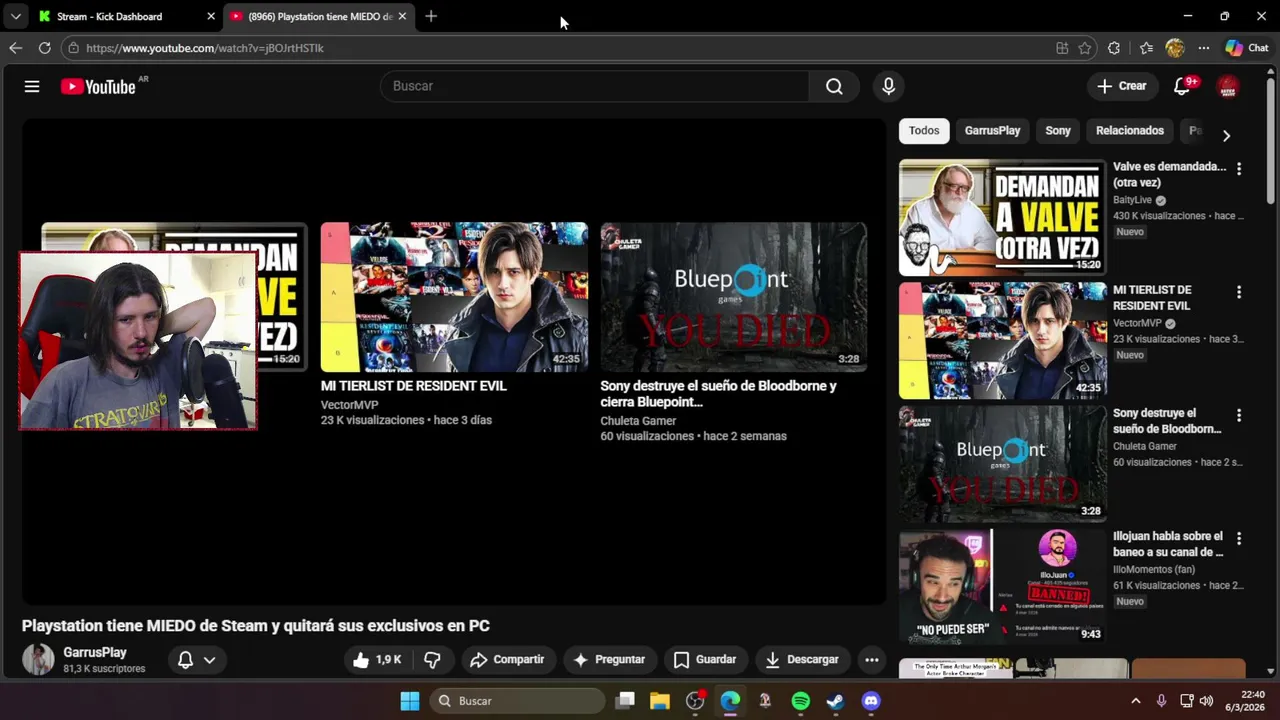Open sidebar Illojuan BANNED thumbnail
This screenshot has height=720, width=1280.
[x=1002, y=586]
